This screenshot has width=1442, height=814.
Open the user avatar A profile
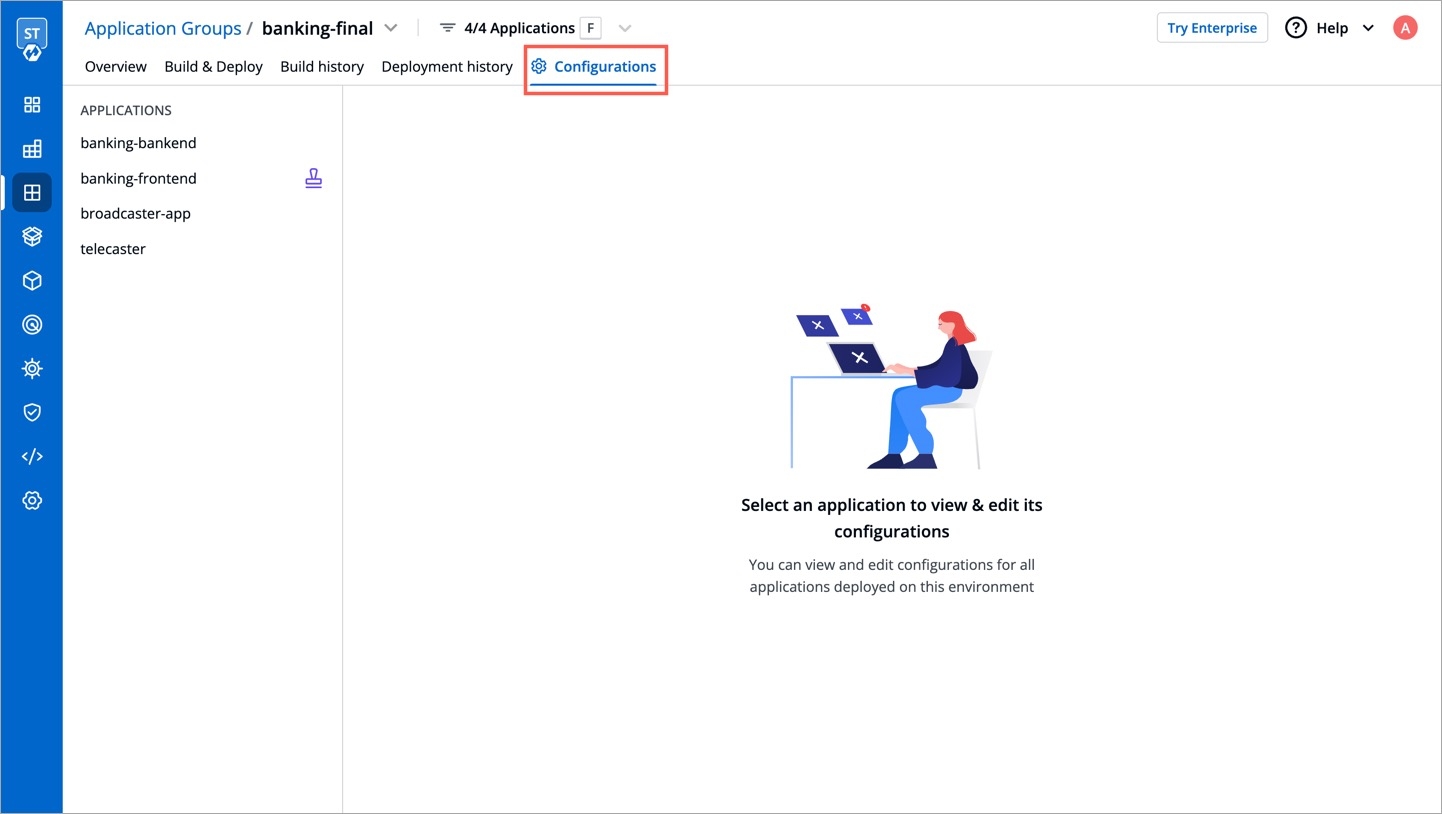point(1405,28)
